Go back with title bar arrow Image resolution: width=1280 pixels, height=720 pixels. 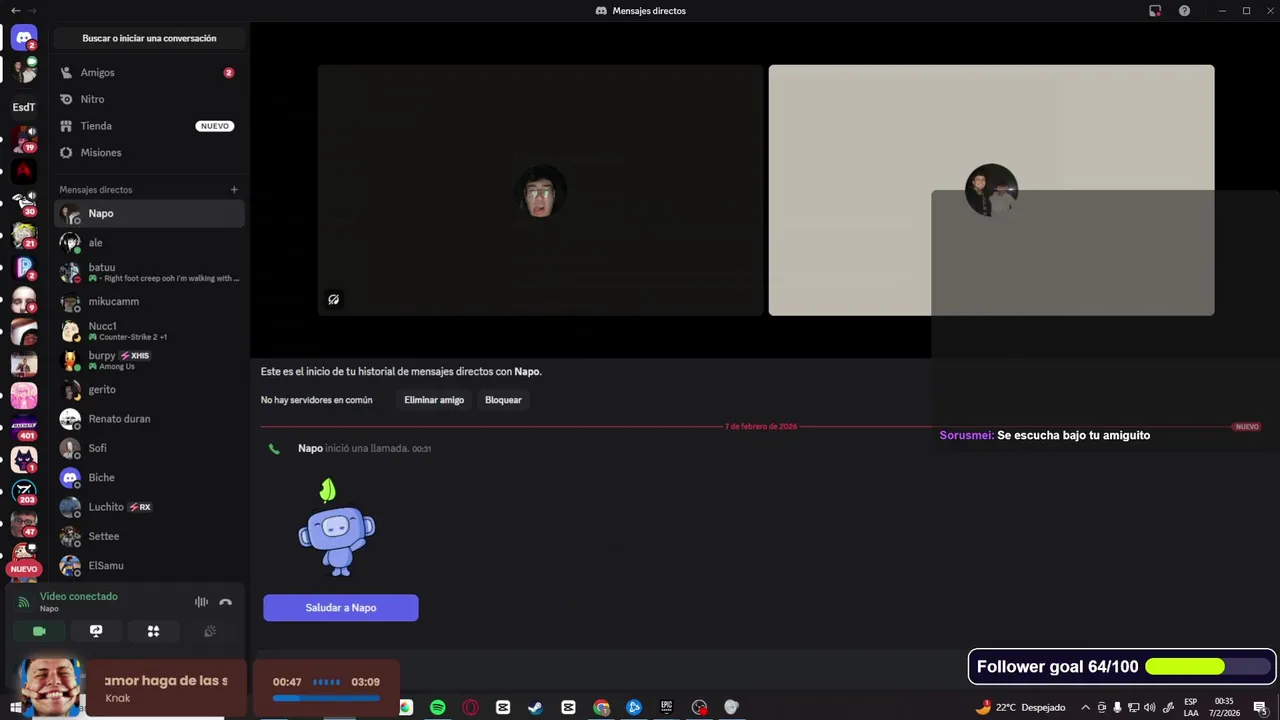pos(14,10)
